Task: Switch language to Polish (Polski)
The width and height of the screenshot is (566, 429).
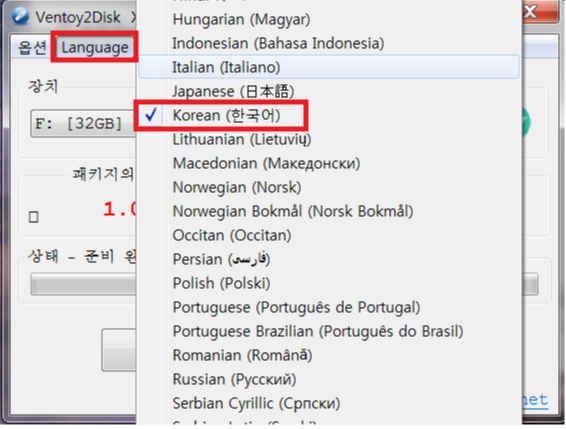Action: click(329, 283)
